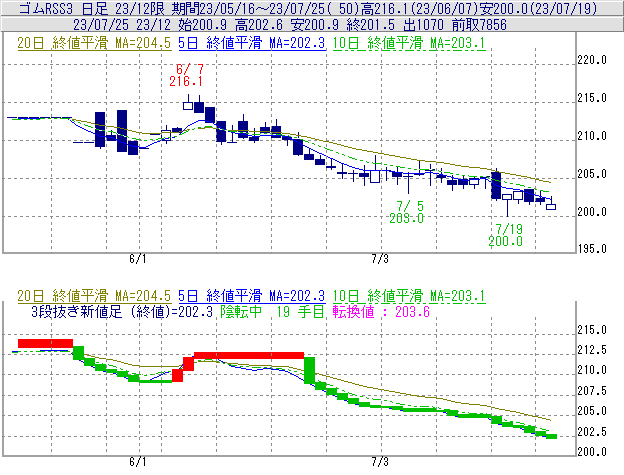Viewport: 624px width, 475px height.
Task: Select the 10日 終値平滑 MA=203.1 label in lower chart
Action: pos(409,296)
